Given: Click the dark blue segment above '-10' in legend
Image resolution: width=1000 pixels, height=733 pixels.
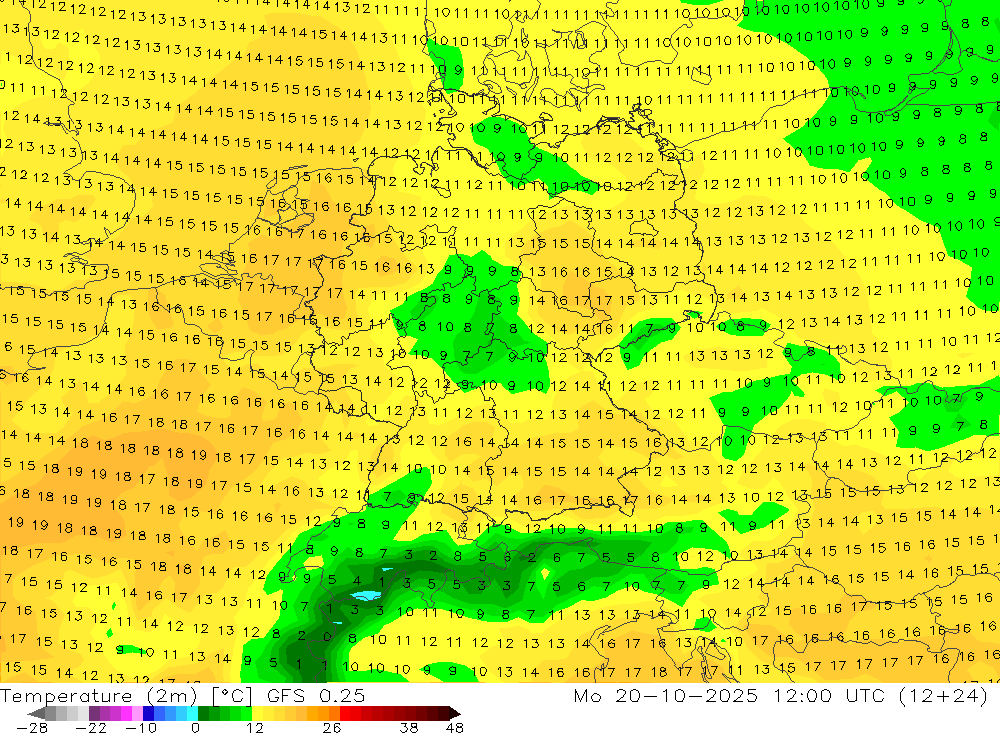Looking at the screenshot, I should click(148, 713).
